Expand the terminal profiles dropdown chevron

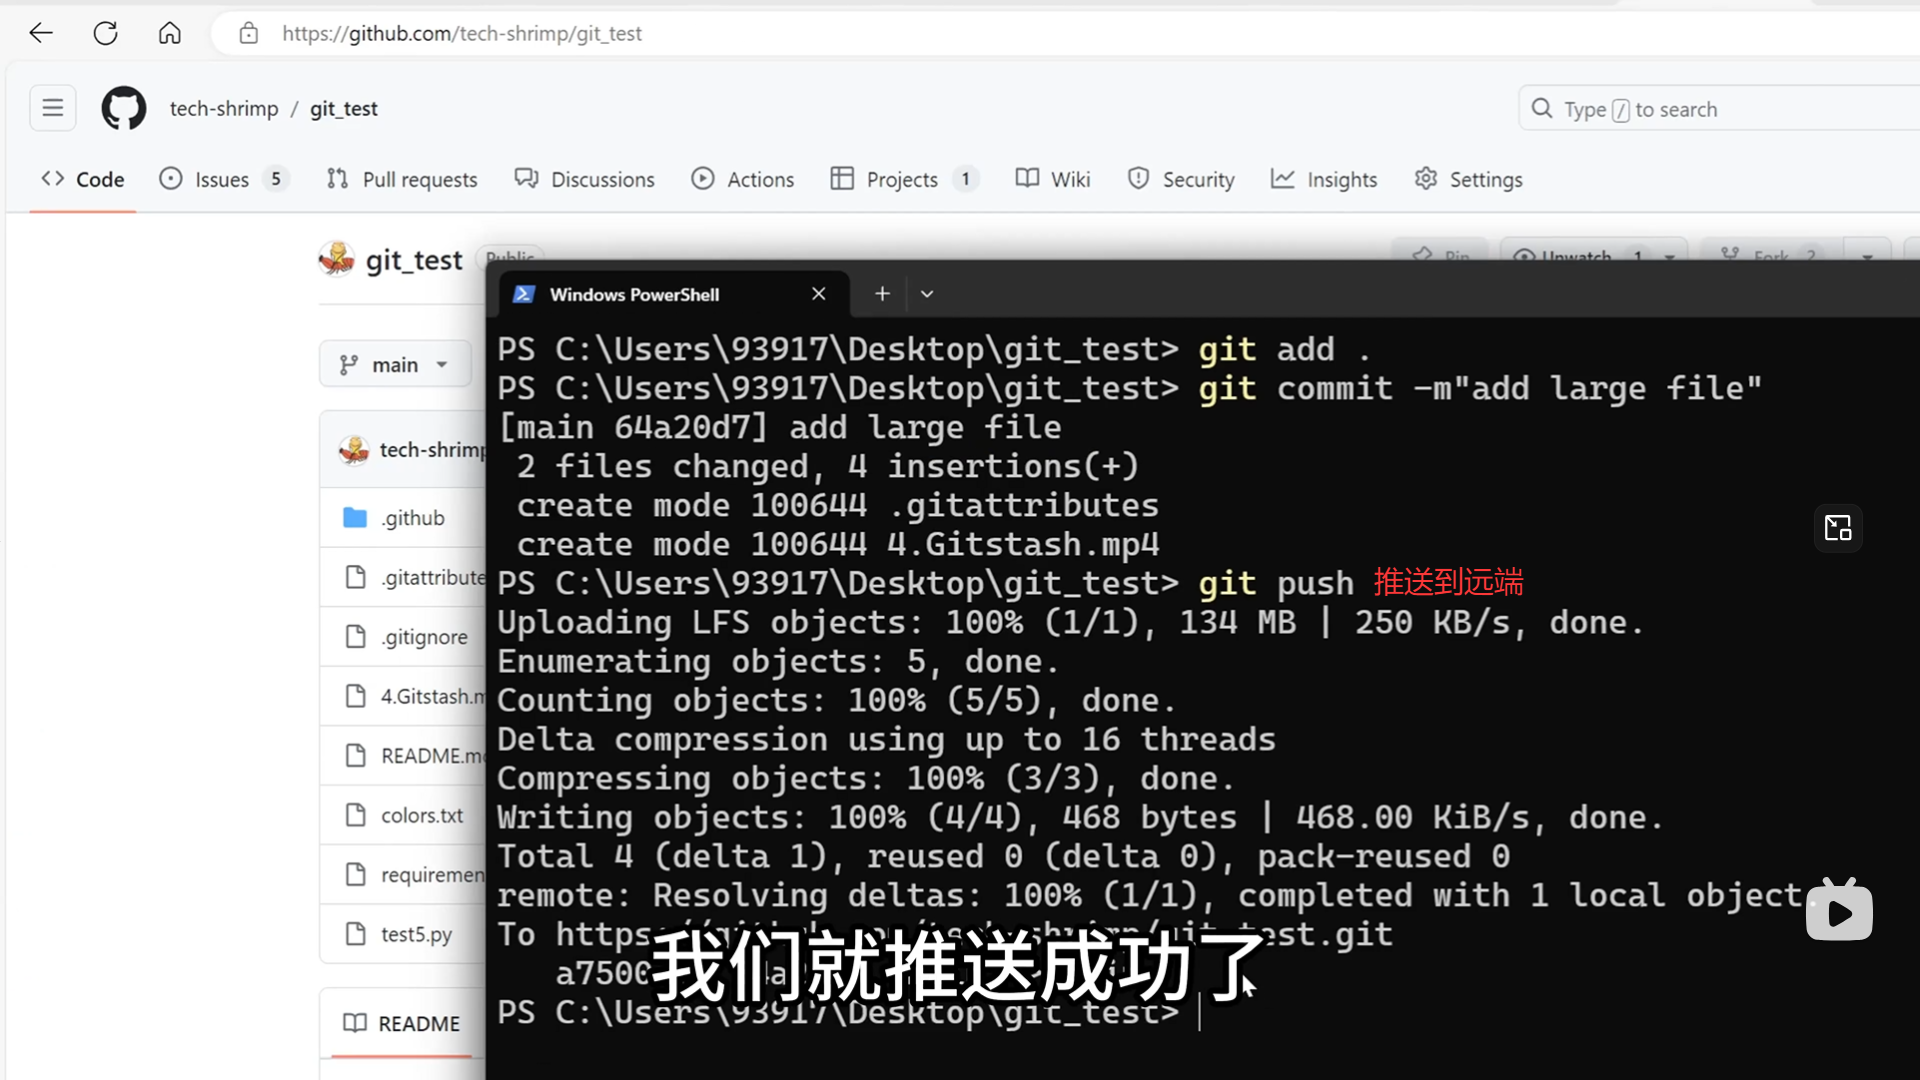927,294
